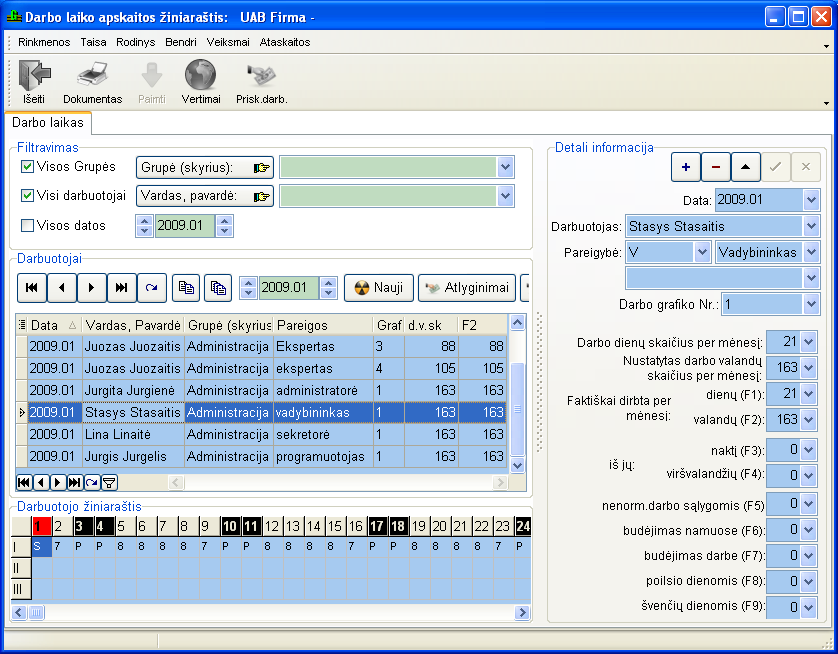838x654 pixels.
Task: Click the Atlyginimai button
Action: coord(467,288)
